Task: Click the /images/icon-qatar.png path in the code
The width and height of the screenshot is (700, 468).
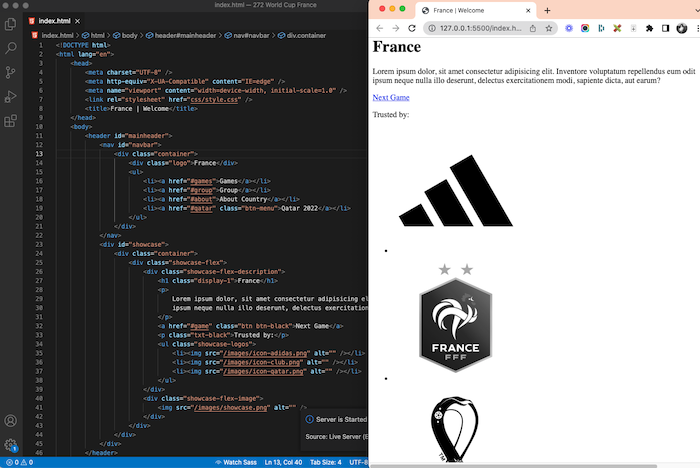Action: [x=264, y=371]
